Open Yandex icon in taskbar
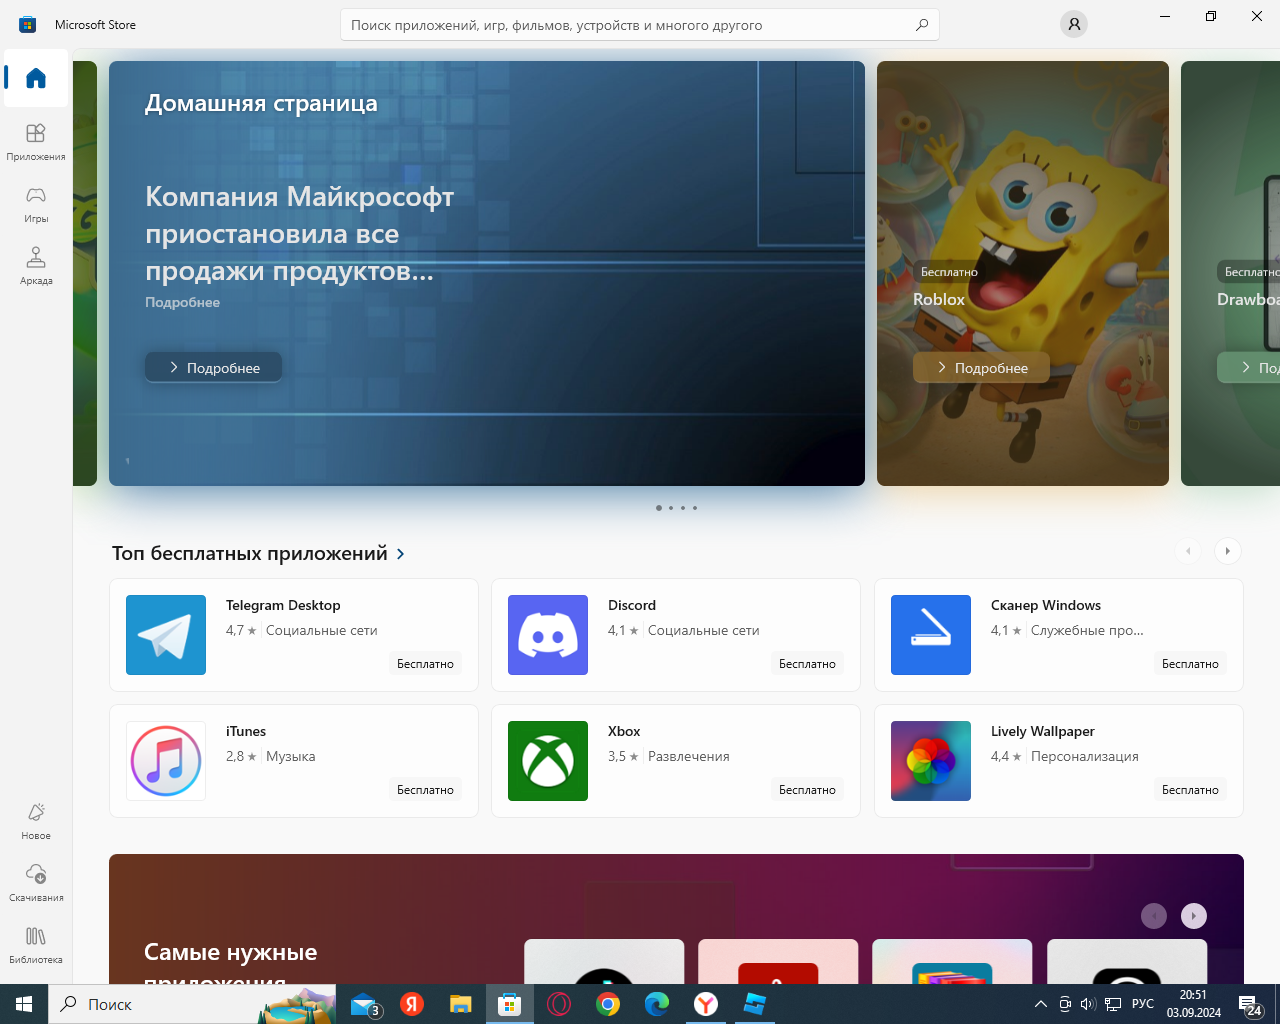The image size is (1280, 1024). point(412,1004)
